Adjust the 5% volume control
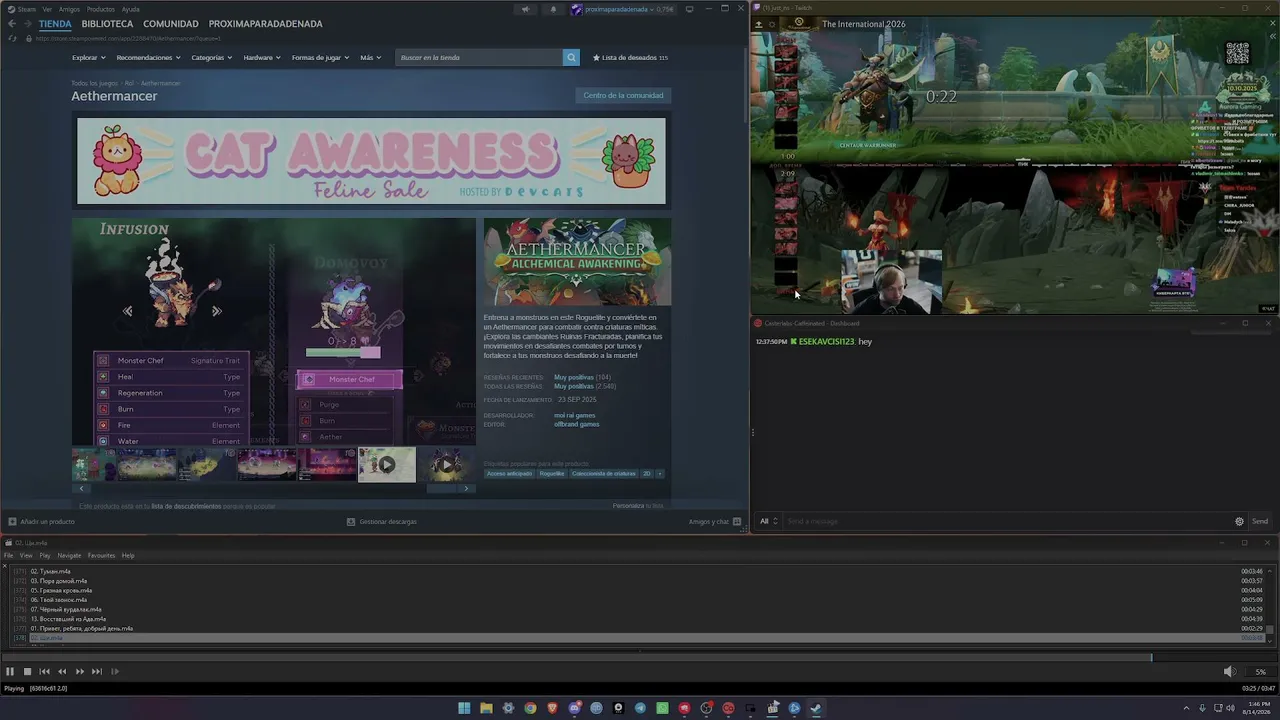Image resolution: width=1280 pixels, height=720 pixels. coord(1260,672)
